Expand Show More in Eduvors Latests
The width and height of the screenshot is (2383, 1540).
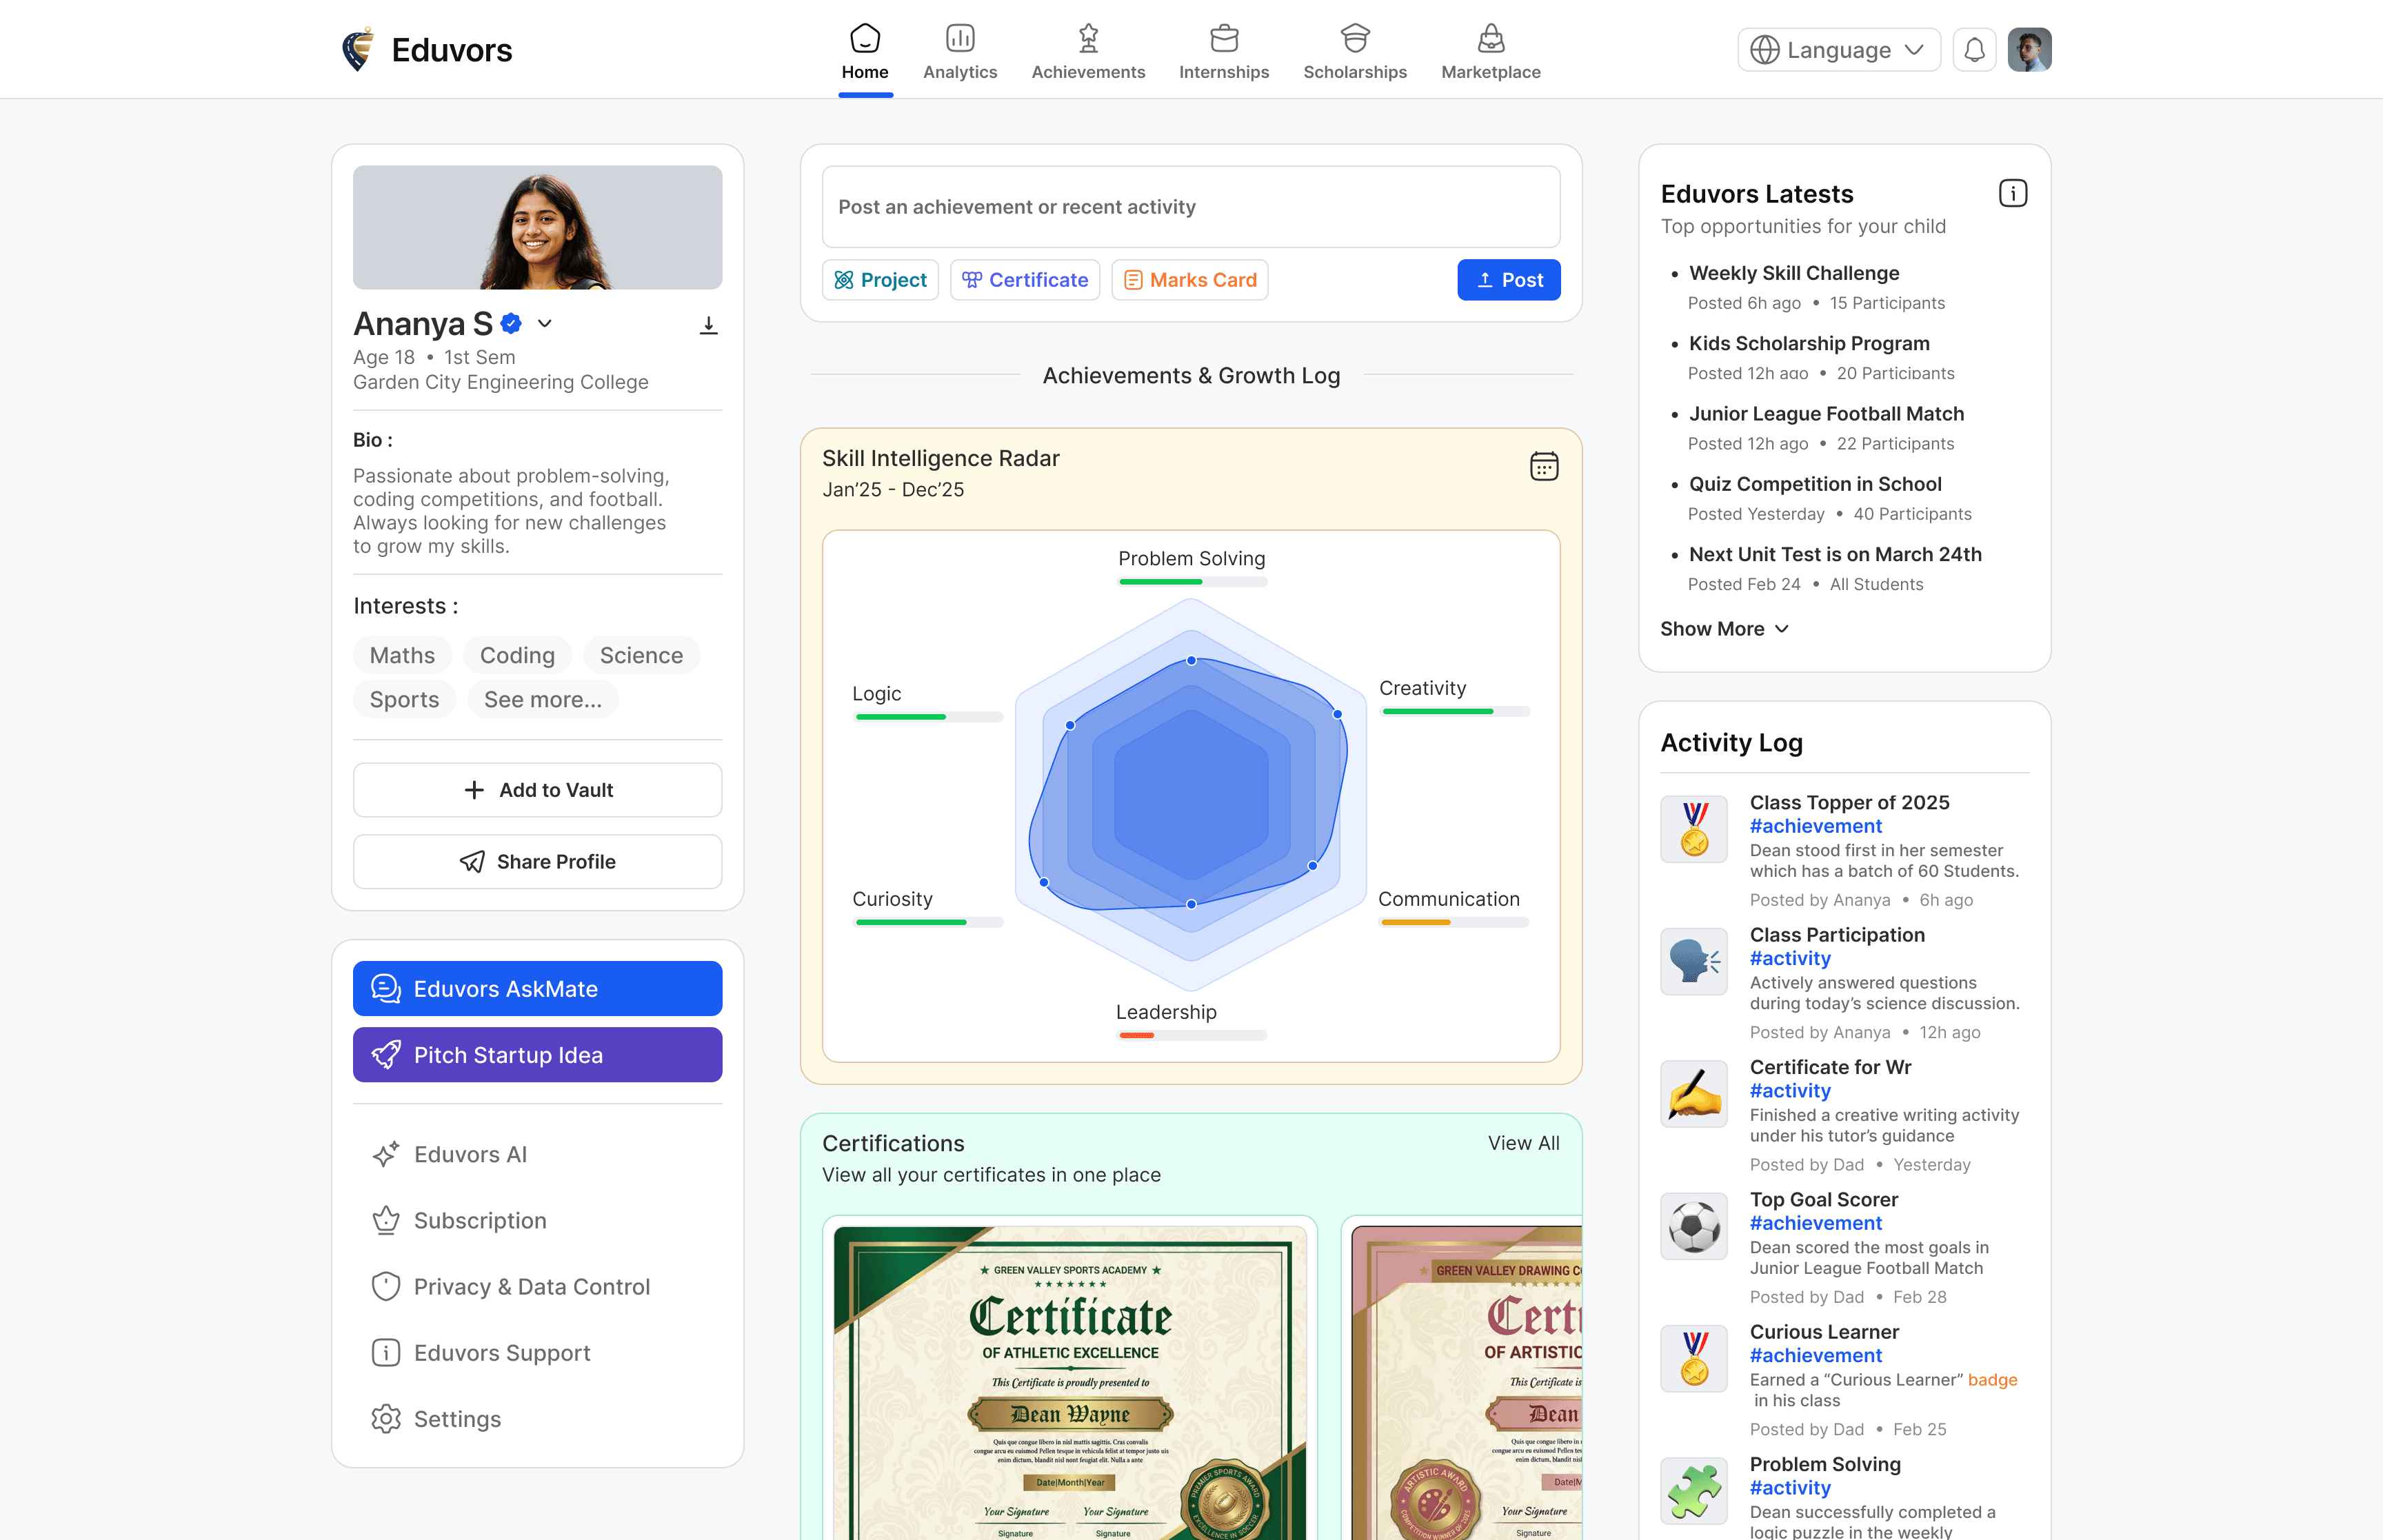[1724, 629]
